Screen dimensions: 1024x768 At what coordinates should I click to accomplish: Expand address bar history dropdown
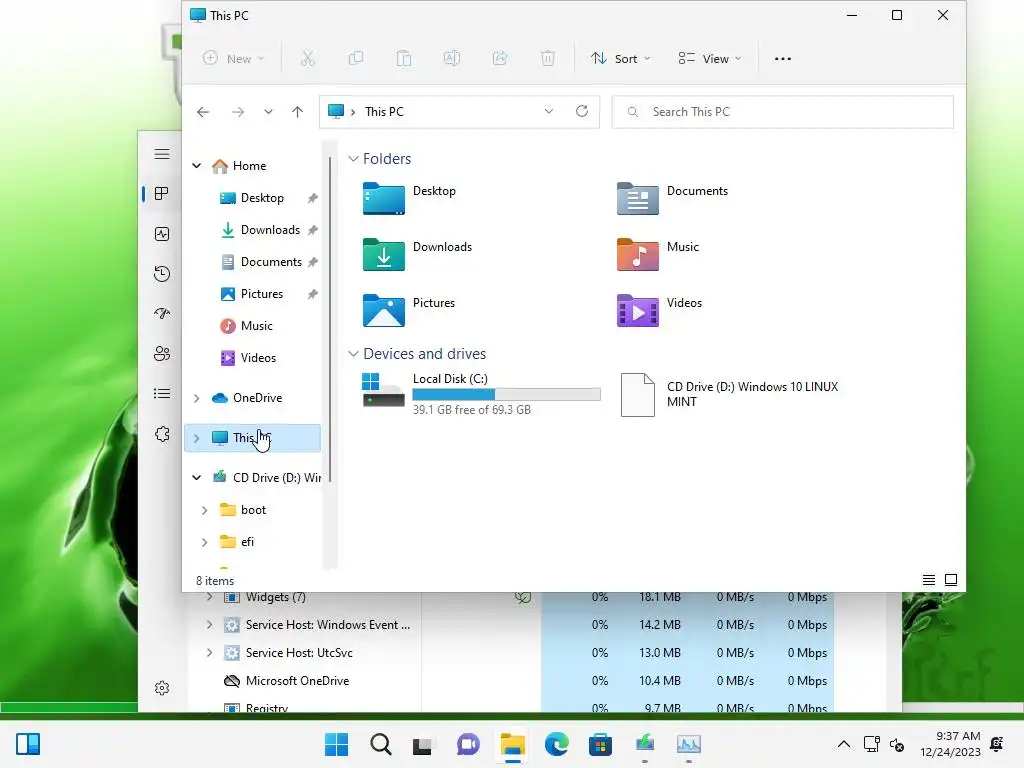pos(549,111)
